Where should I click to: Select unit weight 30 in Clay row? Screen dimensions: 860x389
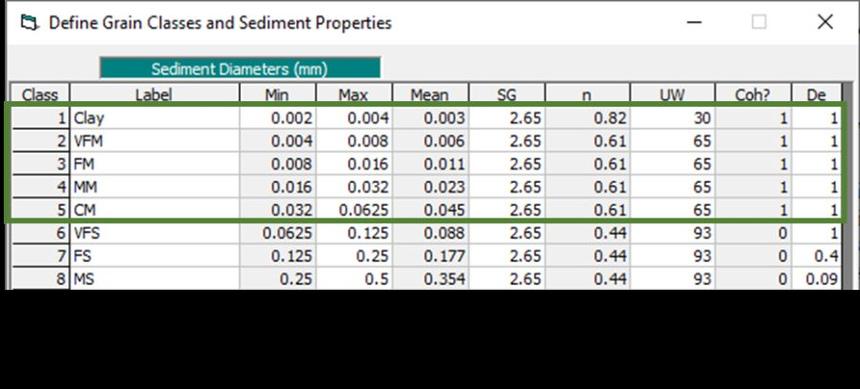[673, 118]
